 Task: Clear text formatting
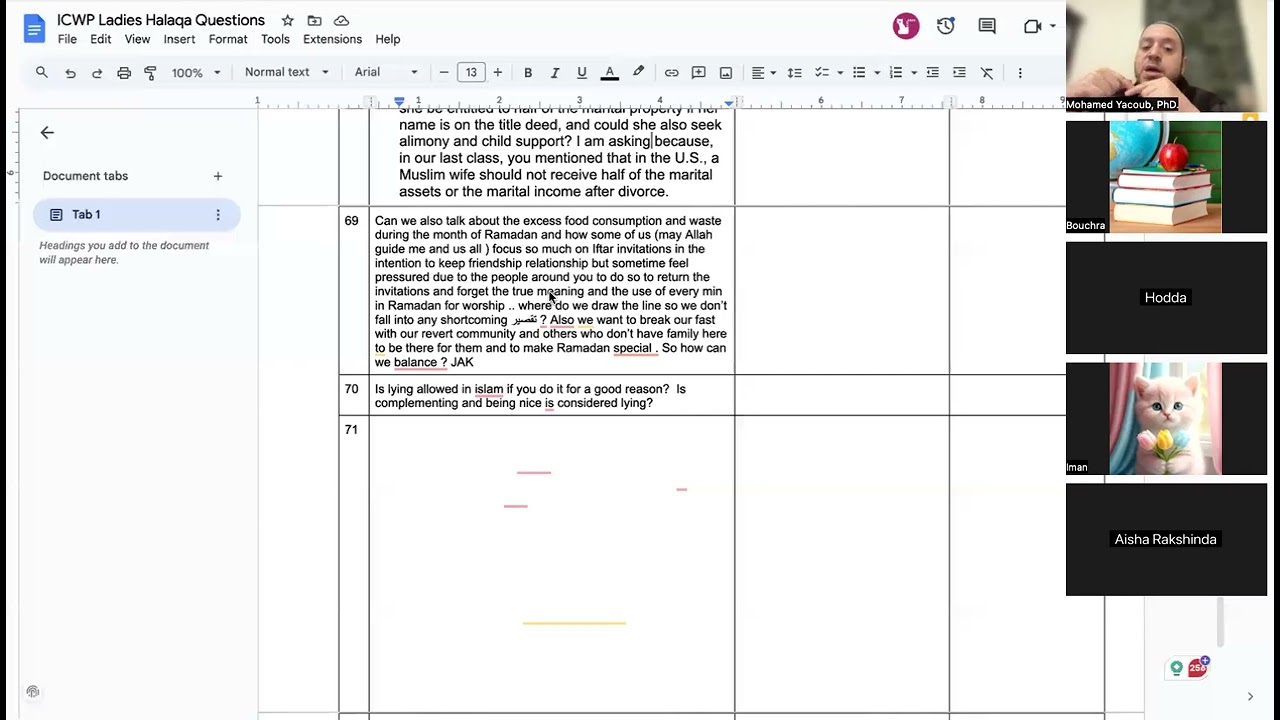click(987, 72)
